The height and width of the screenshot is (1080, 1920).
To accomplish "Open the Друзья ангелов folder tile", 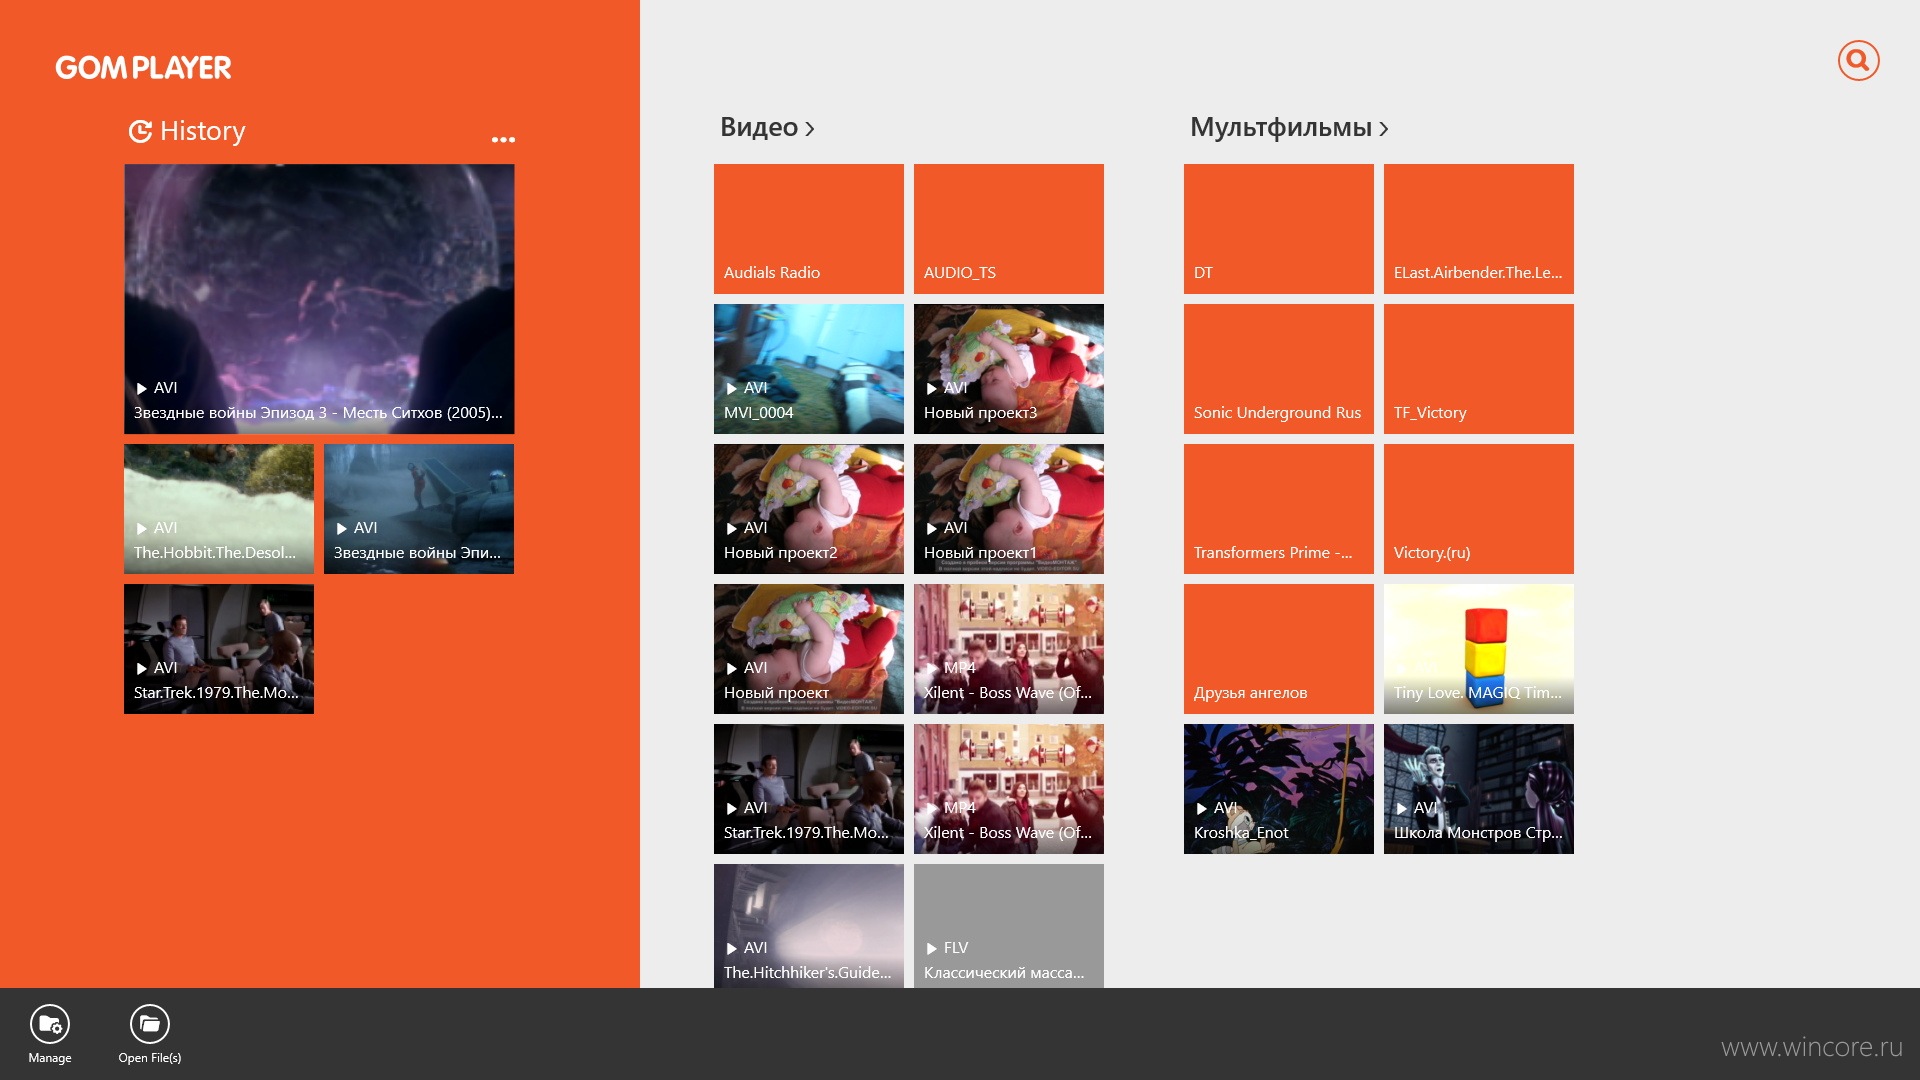I will pyautogui.click(x=1279, y=649).
